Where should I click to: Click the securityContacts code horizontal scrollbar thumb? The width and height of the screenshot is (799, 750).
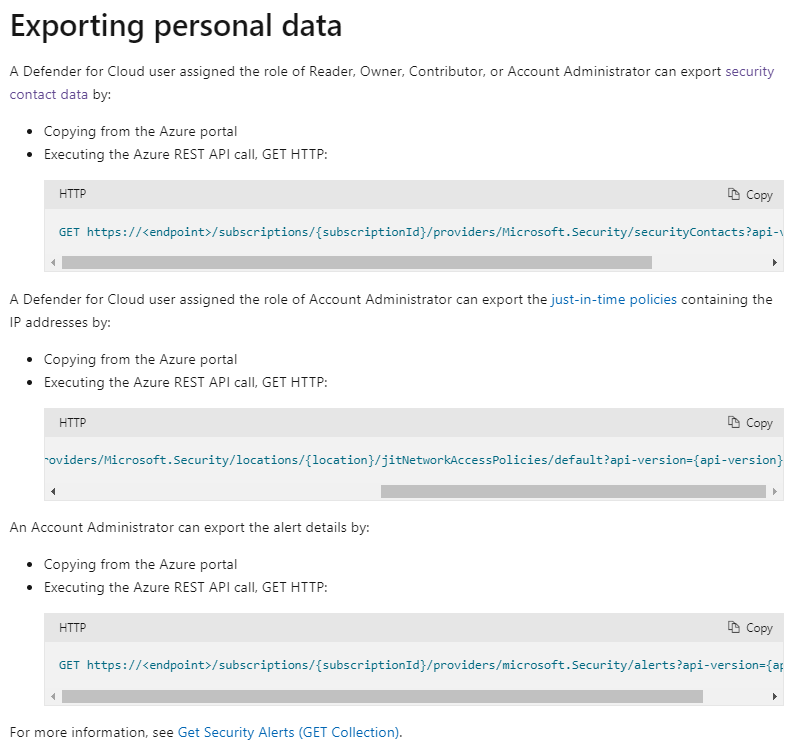356,262
